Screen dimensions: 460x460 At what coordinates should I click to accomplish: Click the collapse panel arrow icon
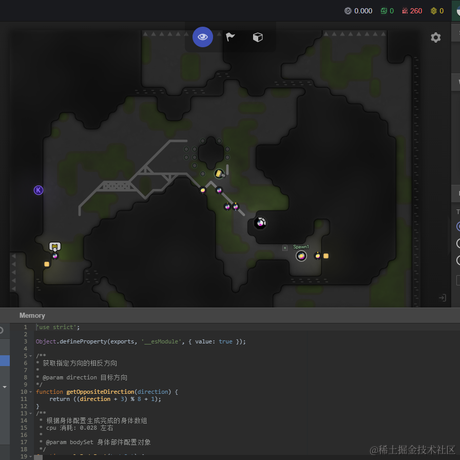click(442, 298)
